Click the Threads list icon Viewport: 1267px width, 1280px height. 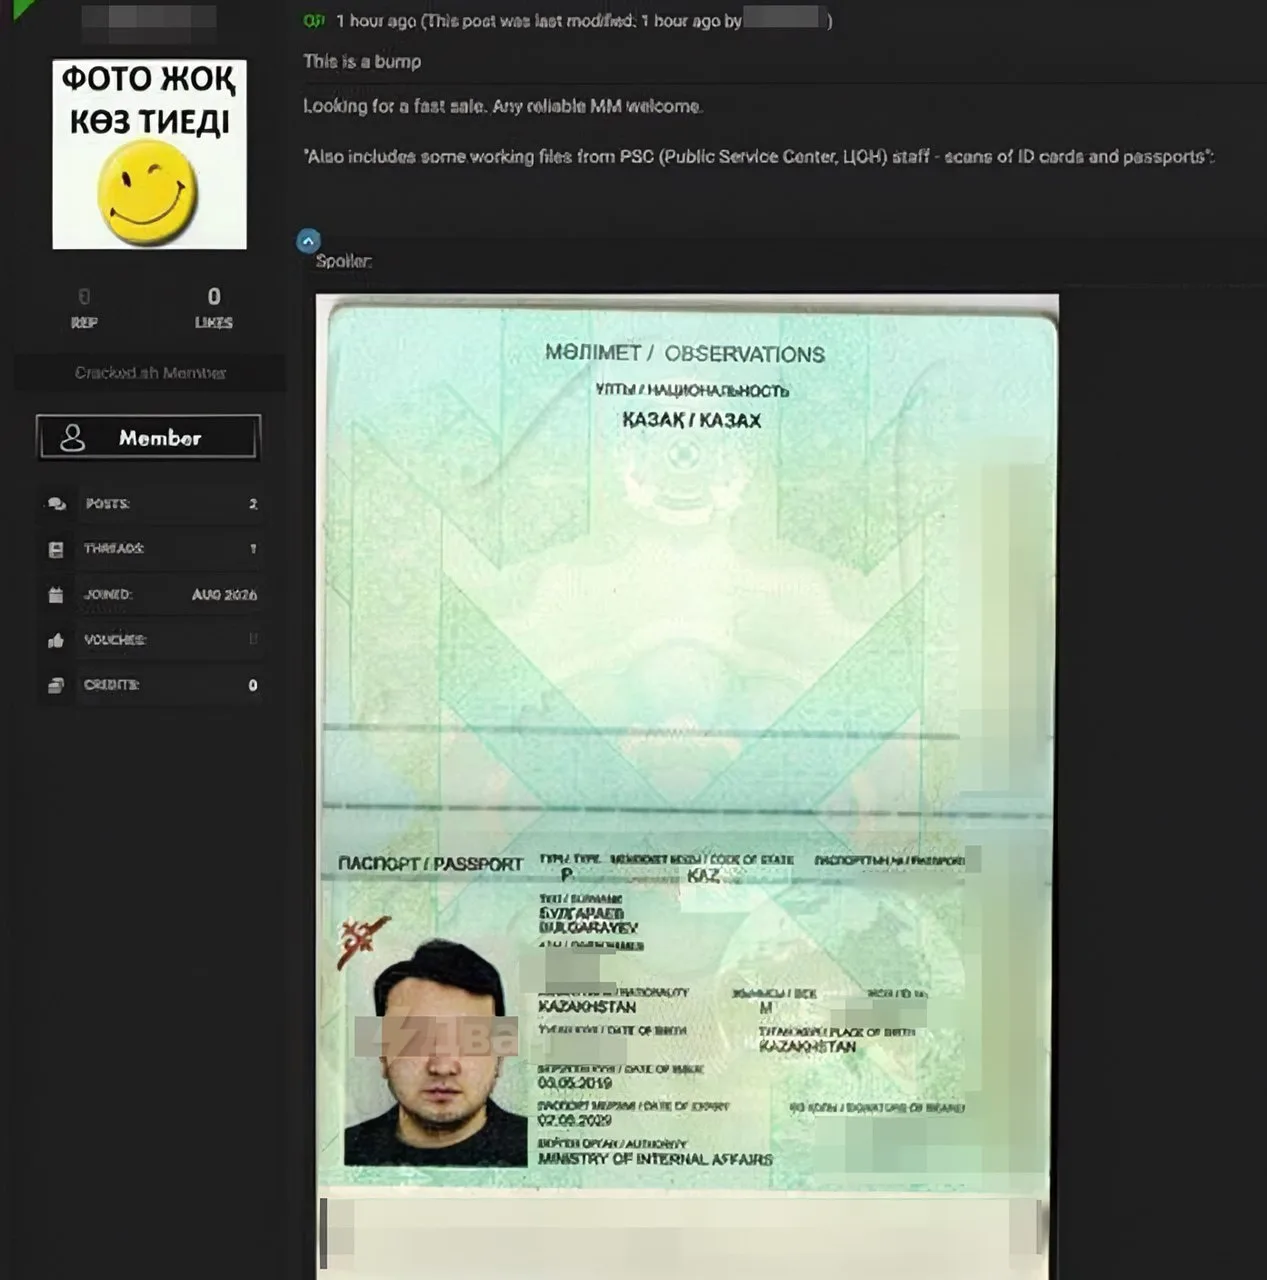click(x=56, y=549)
